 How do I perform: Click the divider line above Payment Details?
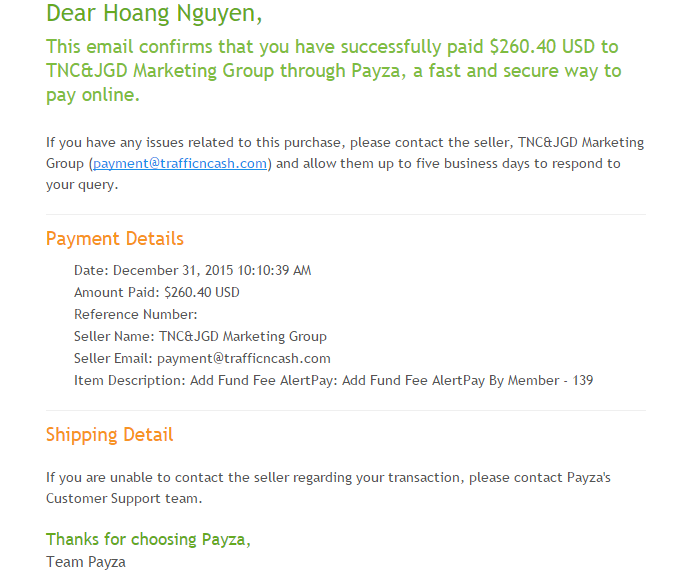[346, 214]
